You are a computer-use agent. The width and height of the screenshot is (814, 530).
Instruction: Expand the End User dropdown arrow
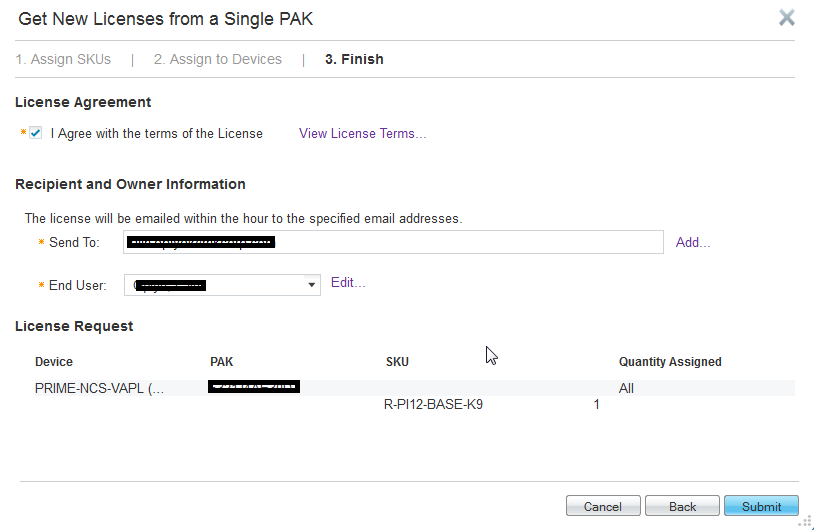click(313, 285)
